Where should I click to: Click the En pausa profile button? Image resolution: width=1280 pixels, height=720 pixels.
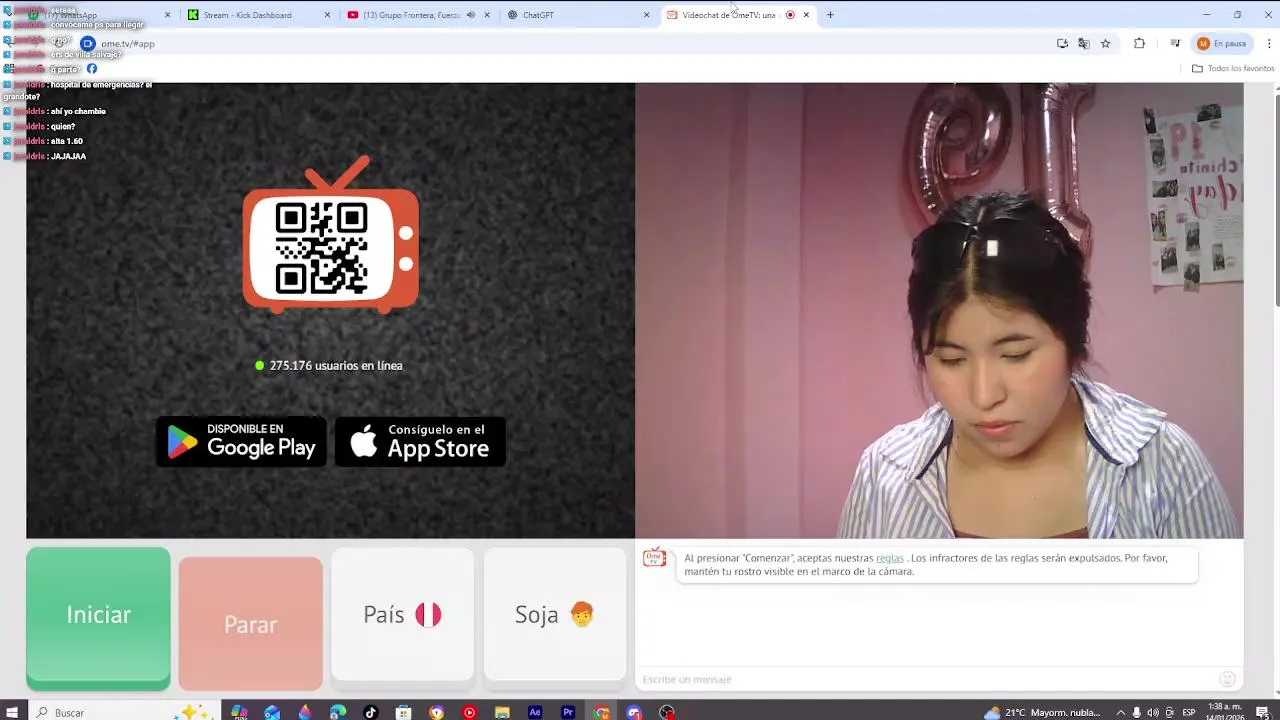coord(1222,43)
